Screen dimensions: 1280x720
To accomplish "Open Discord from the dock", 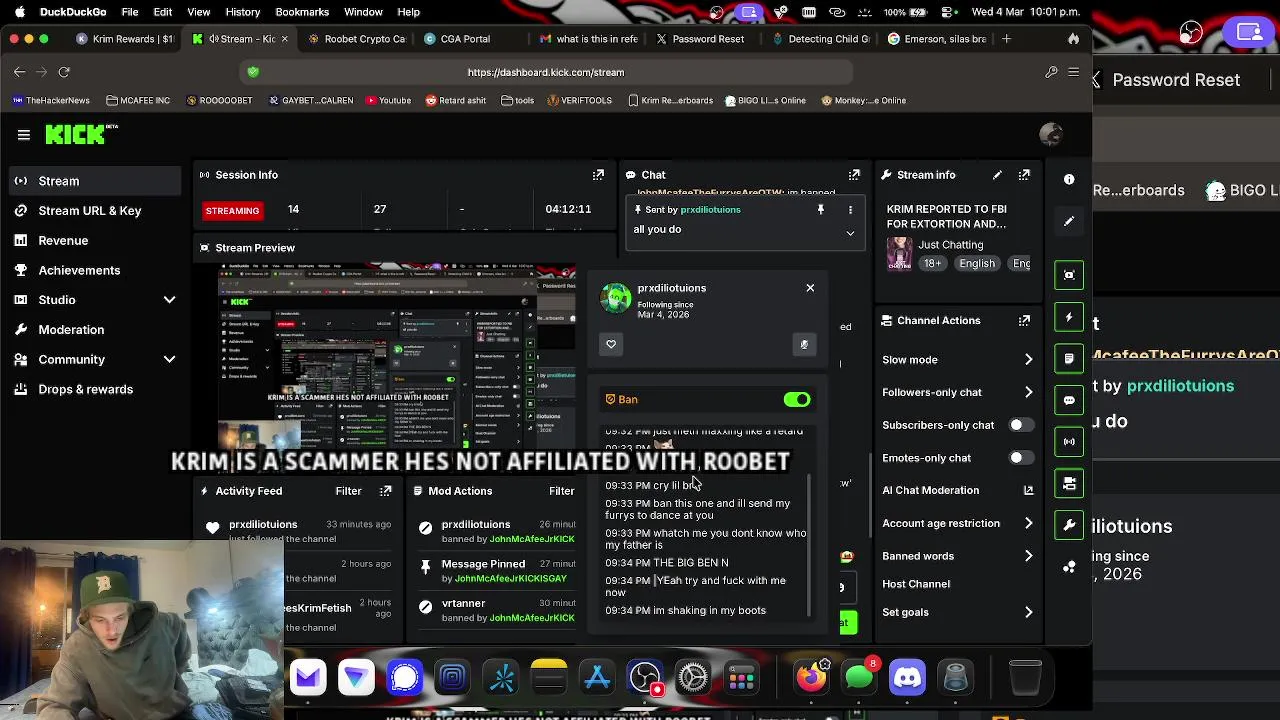I will pos(907,677).
